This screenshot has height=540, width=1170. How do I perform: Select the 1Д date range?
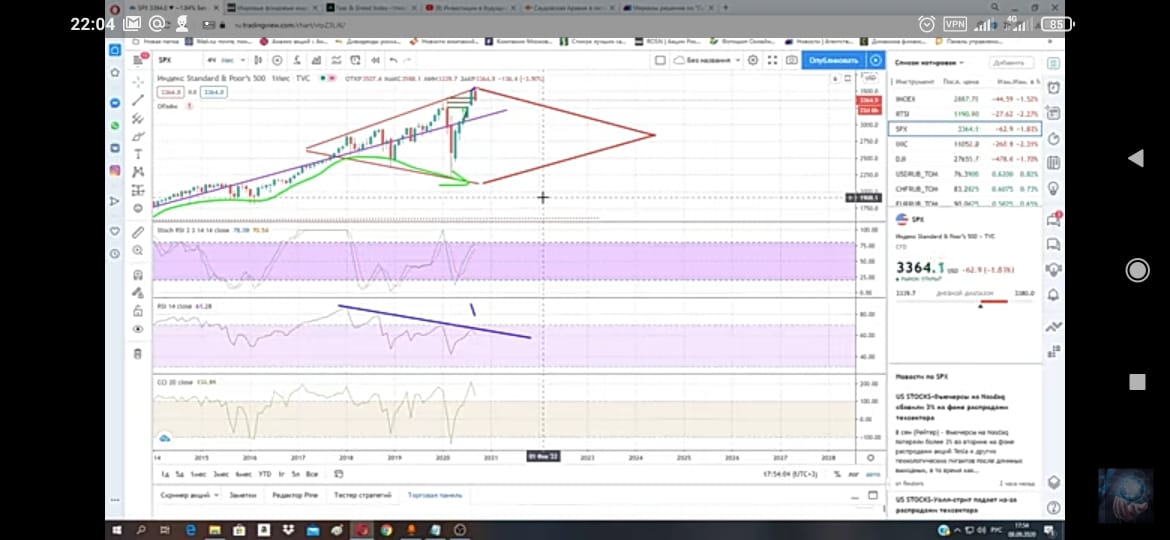pos(166,474)
